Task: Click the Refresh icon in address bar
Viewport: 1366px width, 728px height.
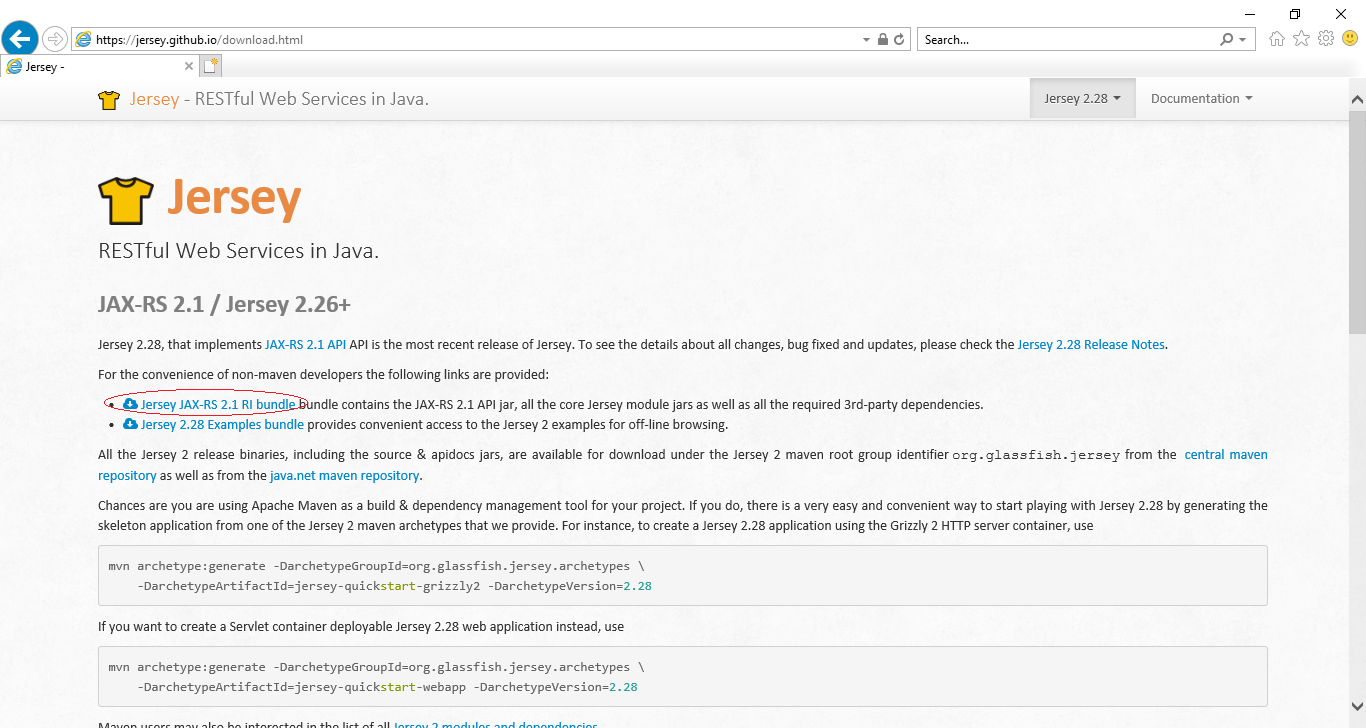Action: click(899, 40)
